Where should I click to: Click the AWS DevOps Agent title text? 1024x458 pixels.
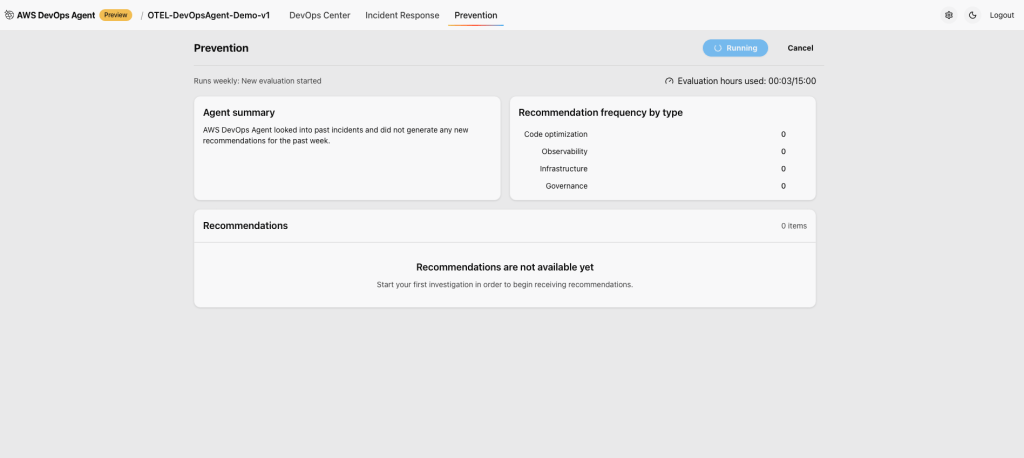[x=56, y=15]
